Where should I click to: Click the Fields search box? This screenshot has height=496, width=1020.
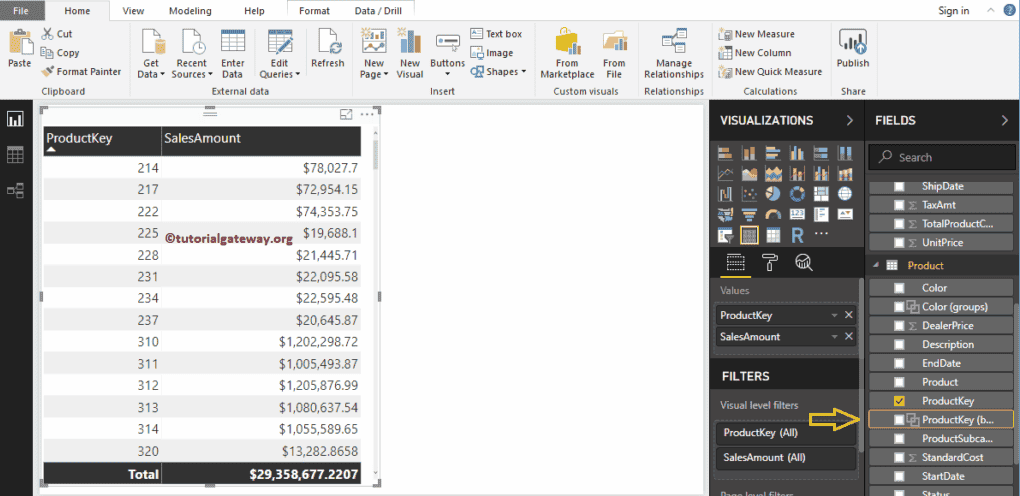[x=941, y=158]
